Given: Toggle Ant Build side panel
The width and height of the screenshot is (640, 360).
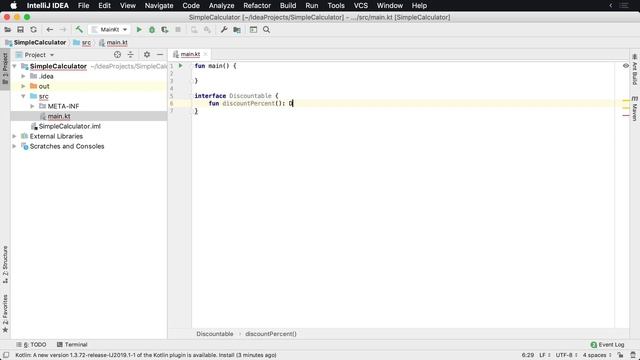Looking at the screenshot, I should [635, 69].
